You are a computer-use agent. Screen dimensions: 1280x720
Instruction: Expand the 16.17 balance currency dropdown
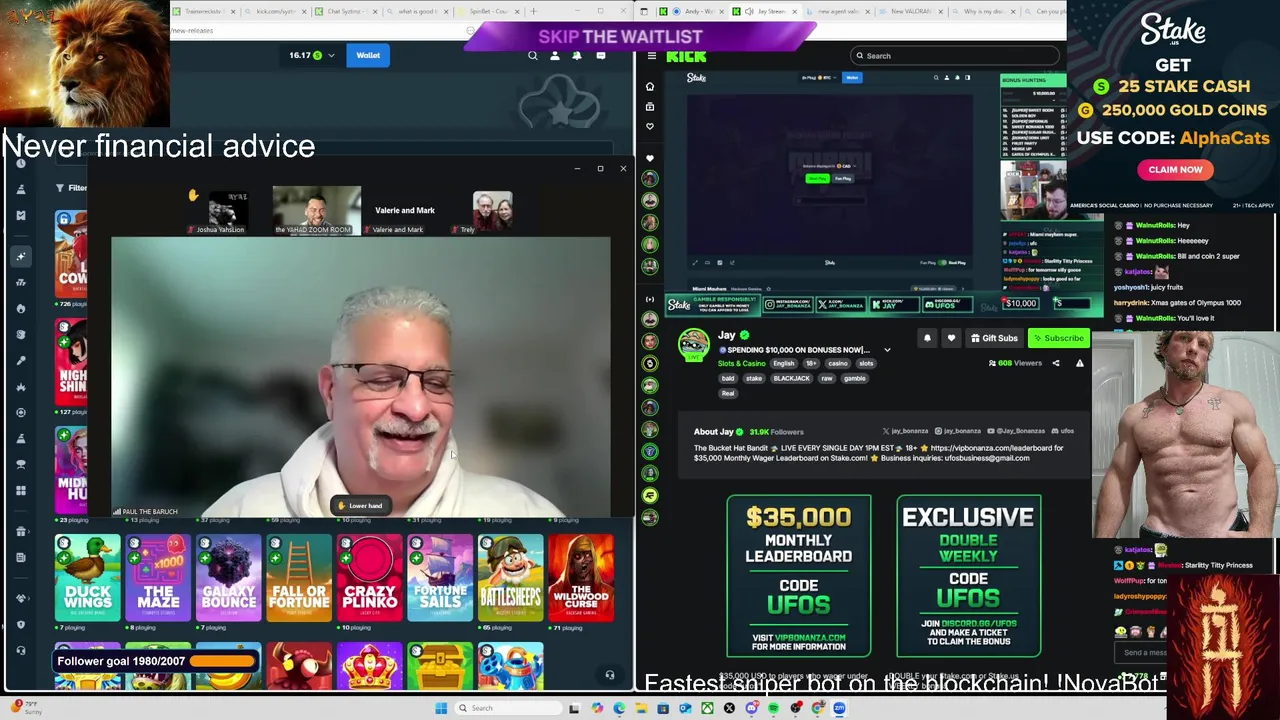pos(331,55)
